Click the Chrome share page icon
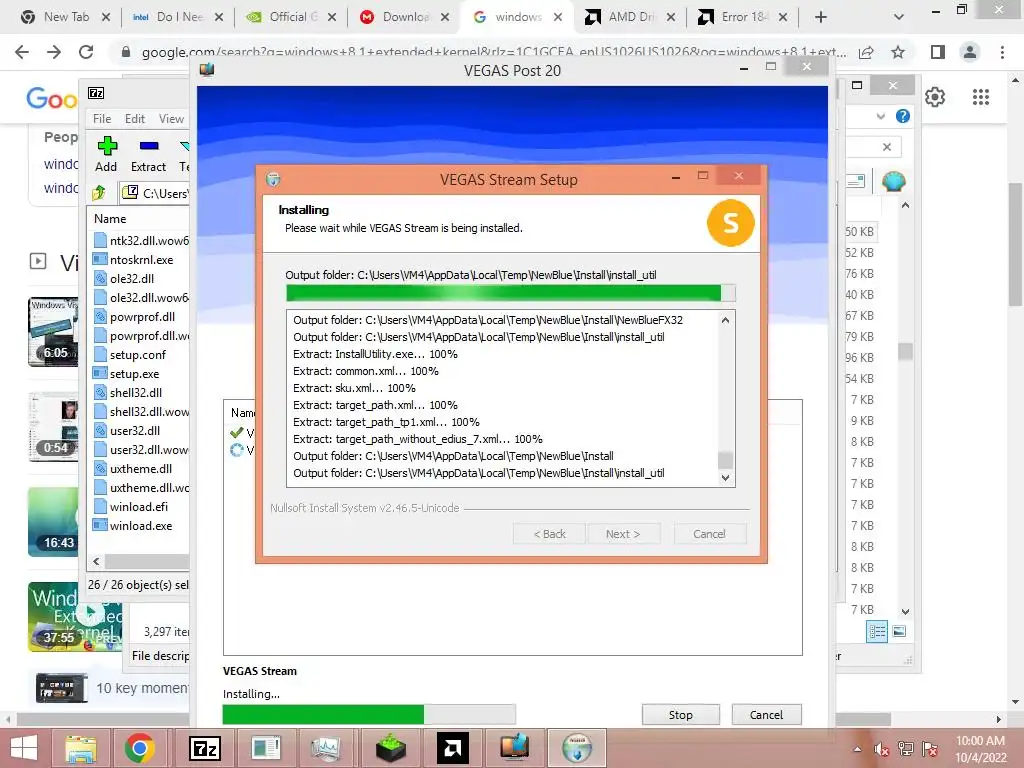 point(866,52)
